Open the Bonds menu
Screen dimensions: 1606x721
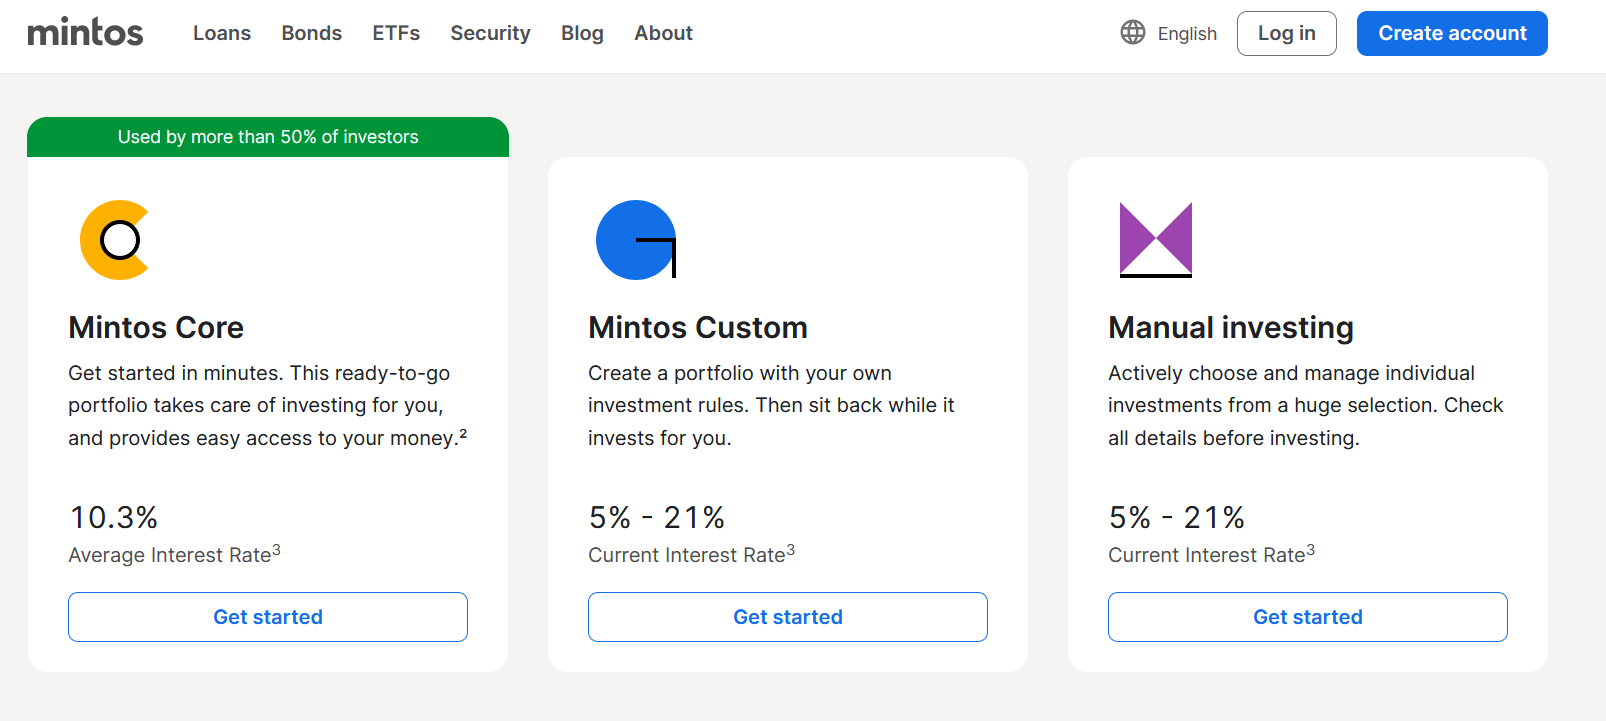[312, 33]
